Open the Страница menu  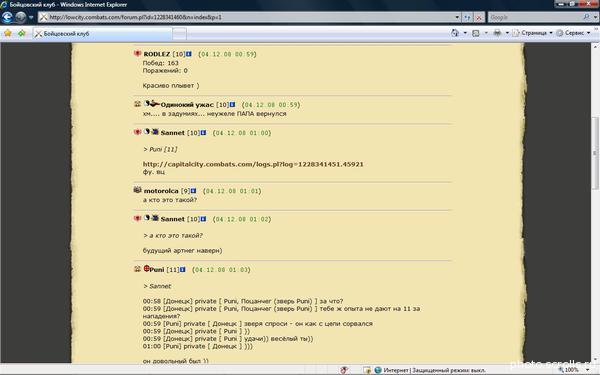(532, 33)
